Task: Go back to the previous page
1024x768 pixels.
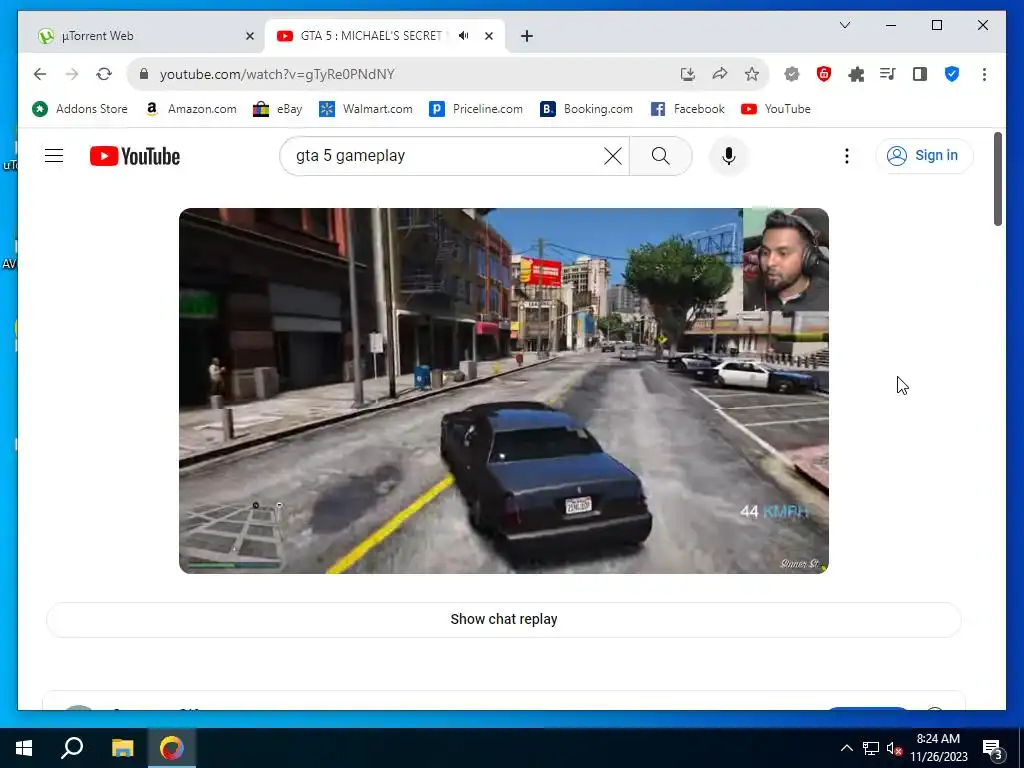Action: tap(40, 74)
